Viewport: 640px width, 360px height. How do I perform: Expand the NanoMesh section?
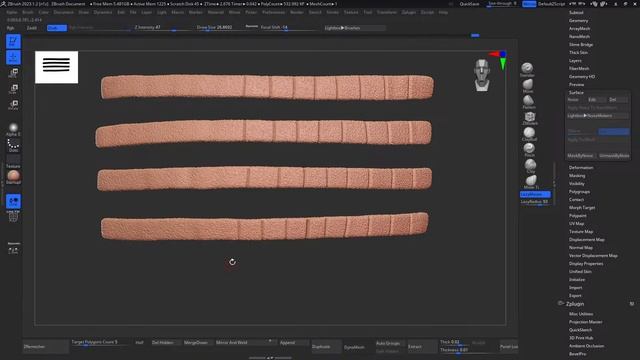click(579, 36)
